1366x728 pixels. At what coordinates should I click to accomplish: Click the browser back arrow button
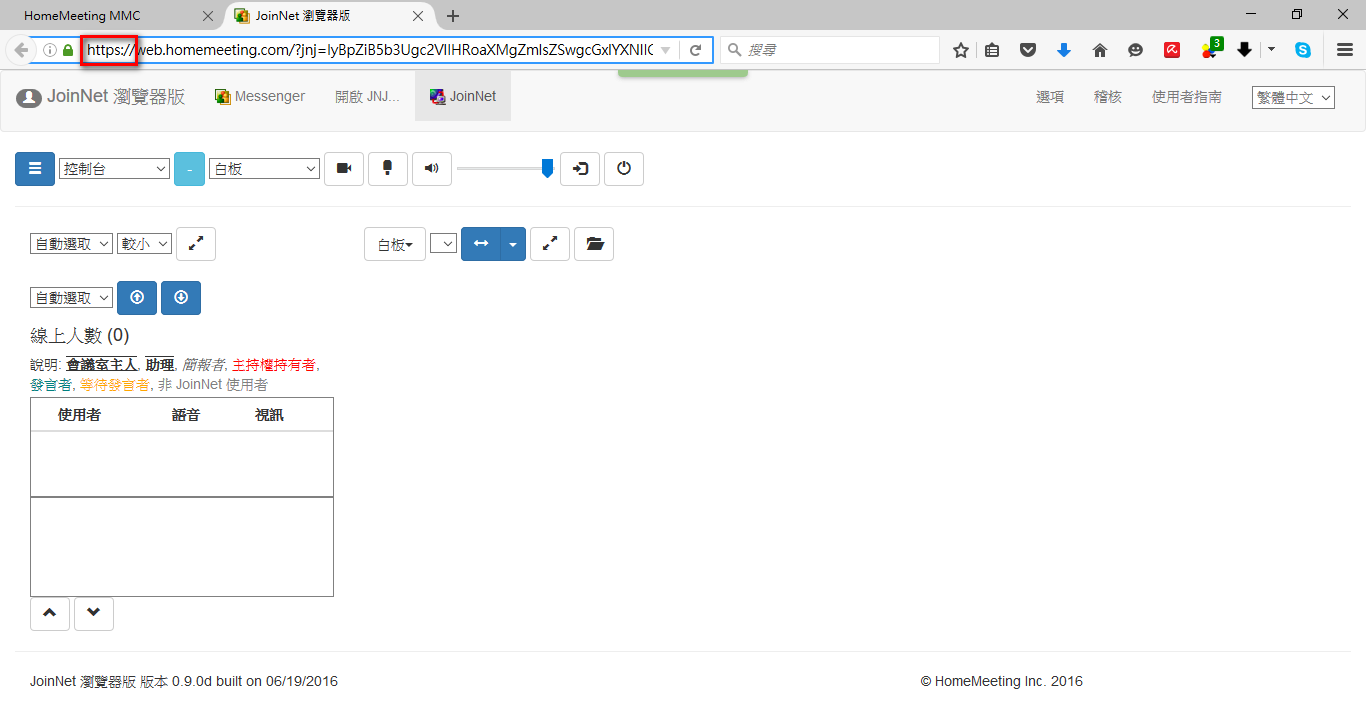click(21, 50)
